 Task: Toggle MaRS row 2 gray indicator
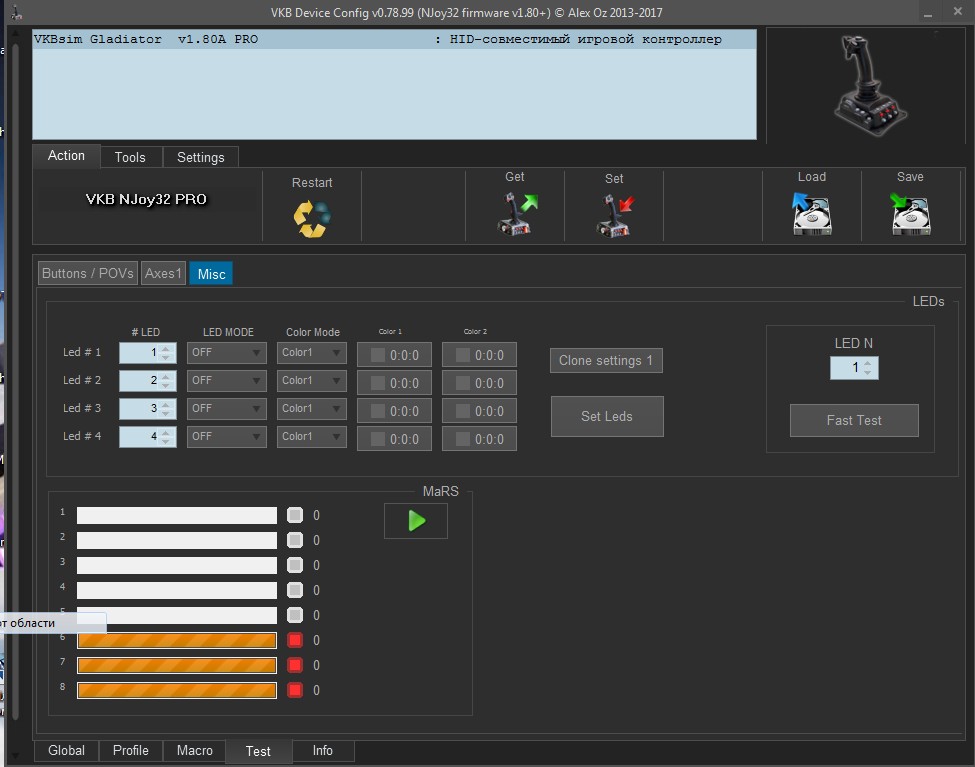[295, 540]
